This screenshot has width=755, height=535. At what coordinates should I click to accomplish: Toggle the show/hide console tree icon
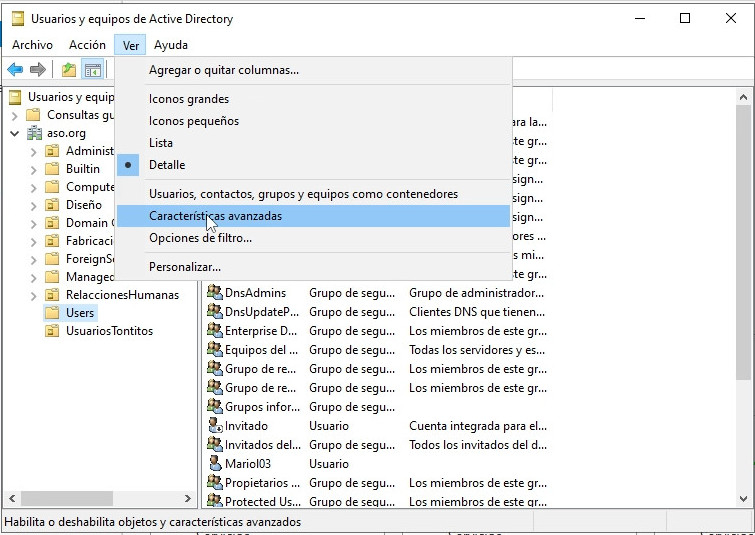click(x=92, y=70)
